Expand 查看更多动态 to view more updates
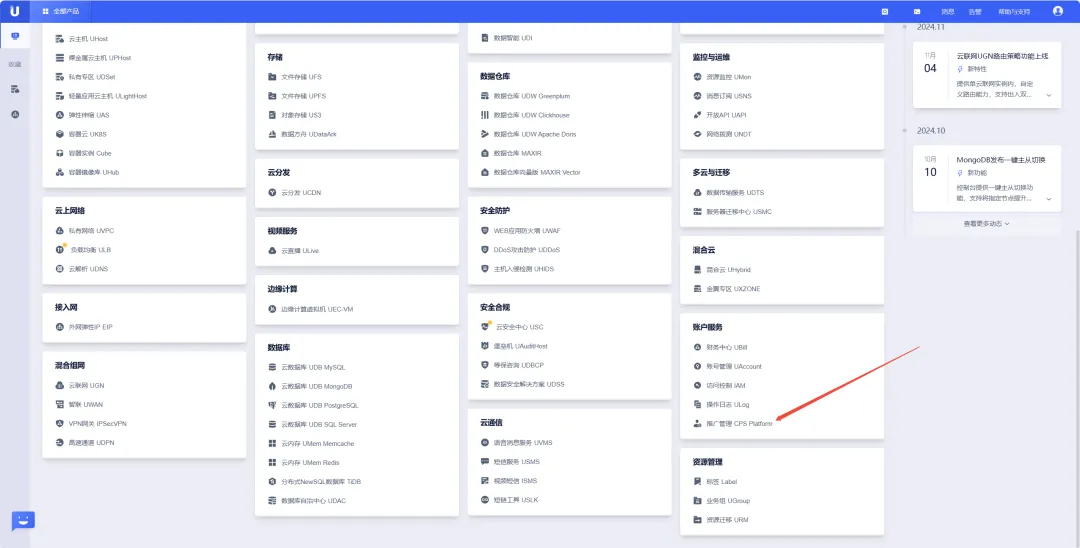Screen dimensions: 1080x548 (986, 224)
